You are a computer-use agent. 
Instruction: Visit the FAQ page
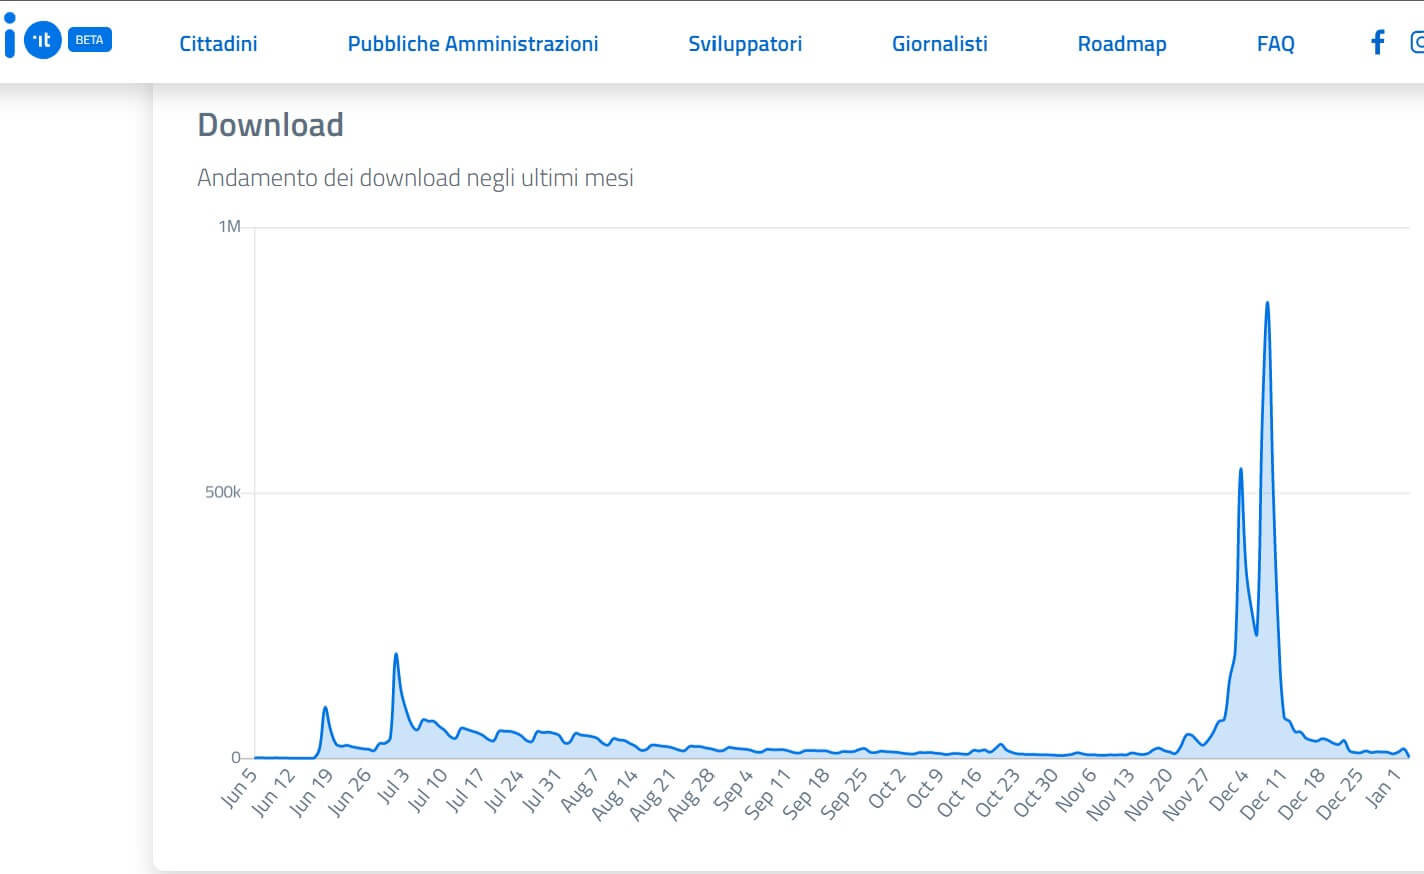click(1275, 44)
